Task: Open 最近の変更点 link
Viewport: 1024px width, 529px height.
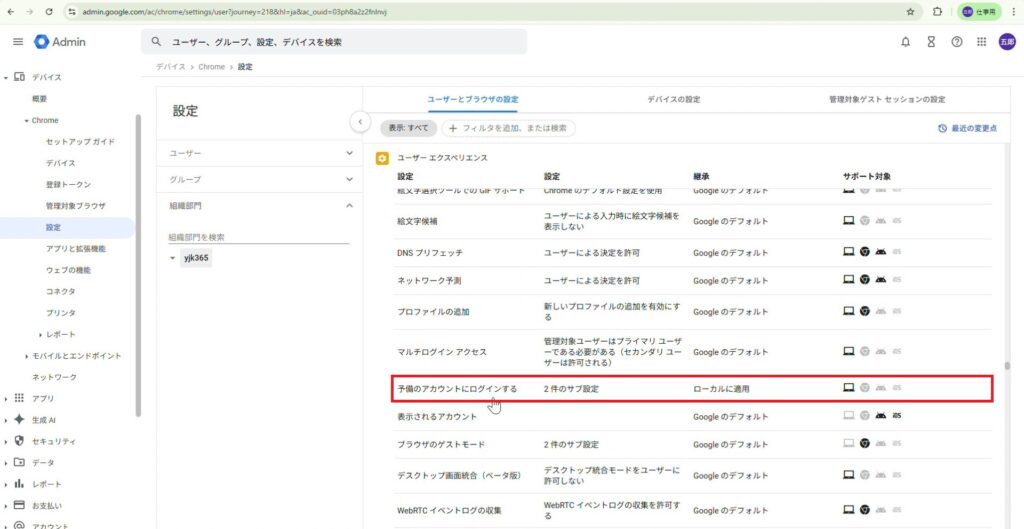Action: 967,129
